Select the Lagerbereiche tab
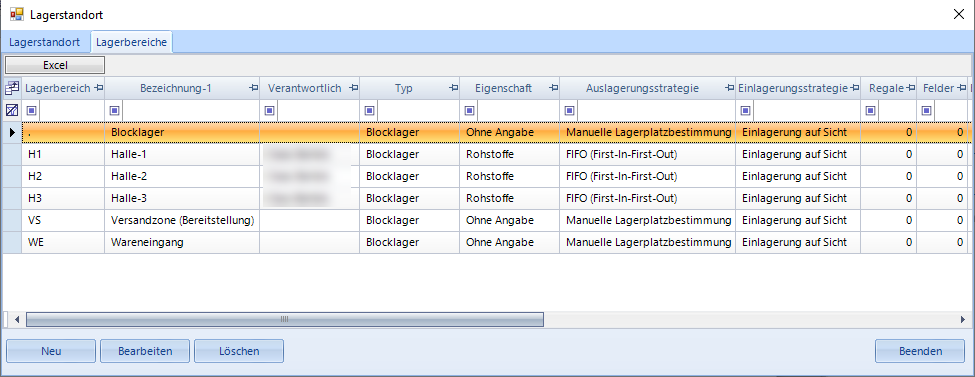Screen dimensions: 975x377 [131, 42]
